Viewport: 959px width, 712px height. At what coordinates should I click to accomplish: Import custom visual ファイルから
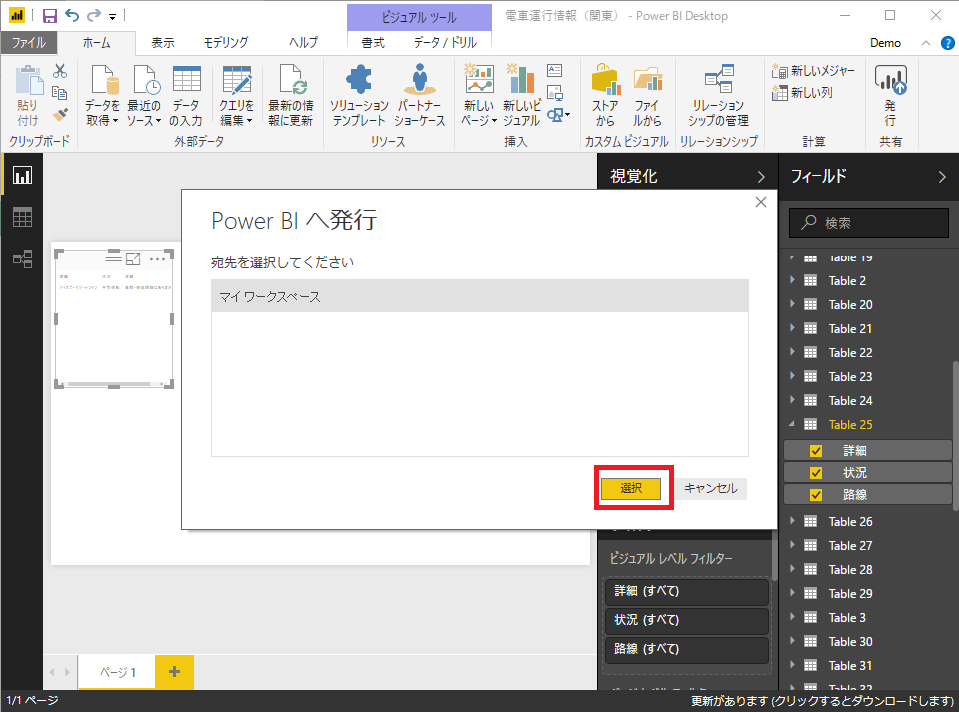point(647,95)
